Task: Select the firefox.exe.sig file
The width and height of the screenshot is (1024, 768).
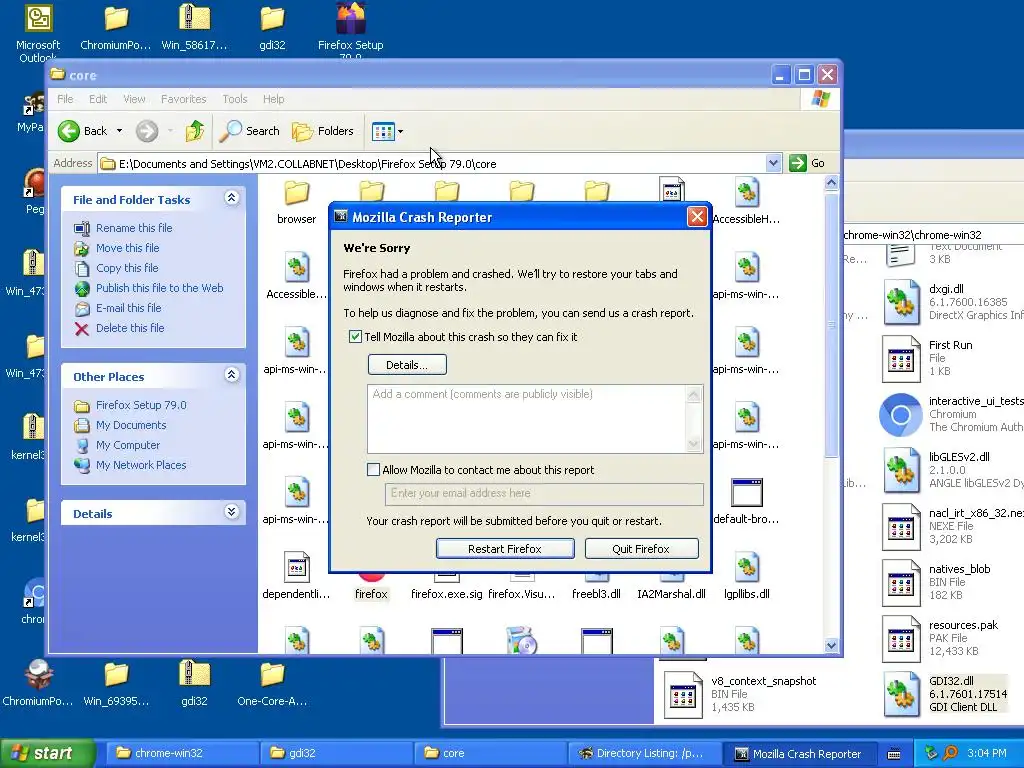Action: point(447,594)
